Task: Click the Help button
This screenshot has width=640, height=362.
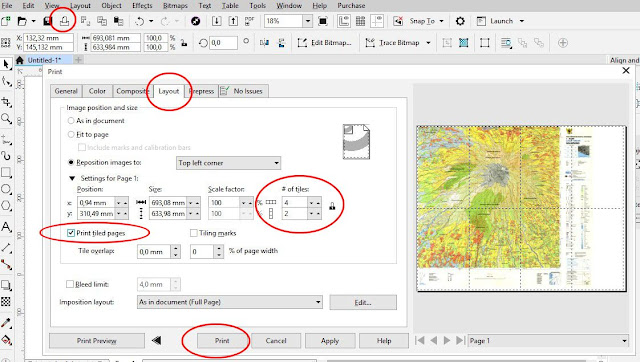Action: click(x=384, y=340)
